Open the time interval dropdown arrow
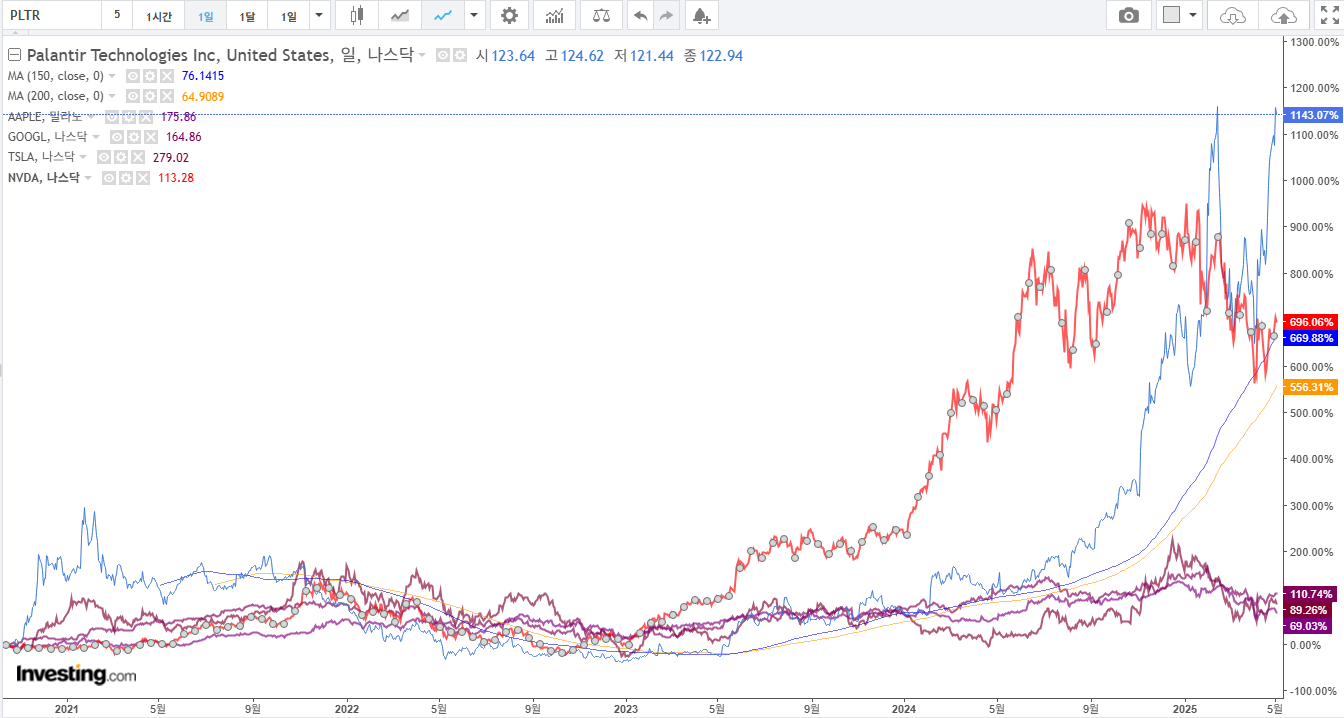 (x=318, y=15)
